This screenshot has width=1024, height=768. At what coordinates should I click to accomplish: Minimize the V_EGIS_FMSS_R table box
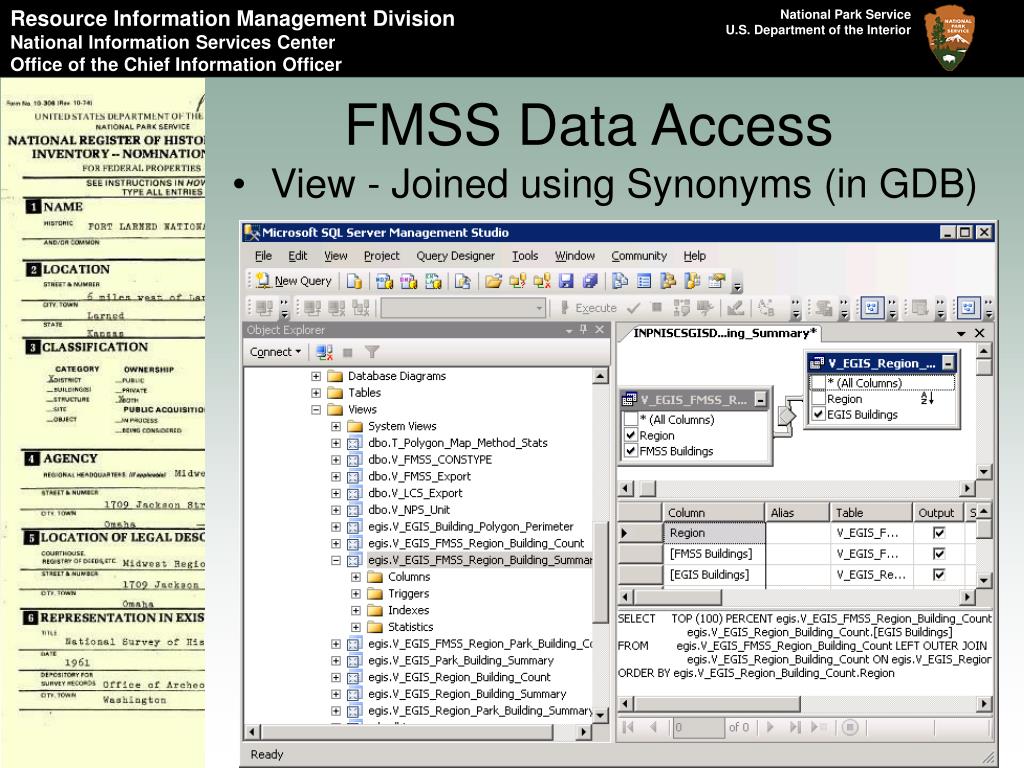(760, 400)
